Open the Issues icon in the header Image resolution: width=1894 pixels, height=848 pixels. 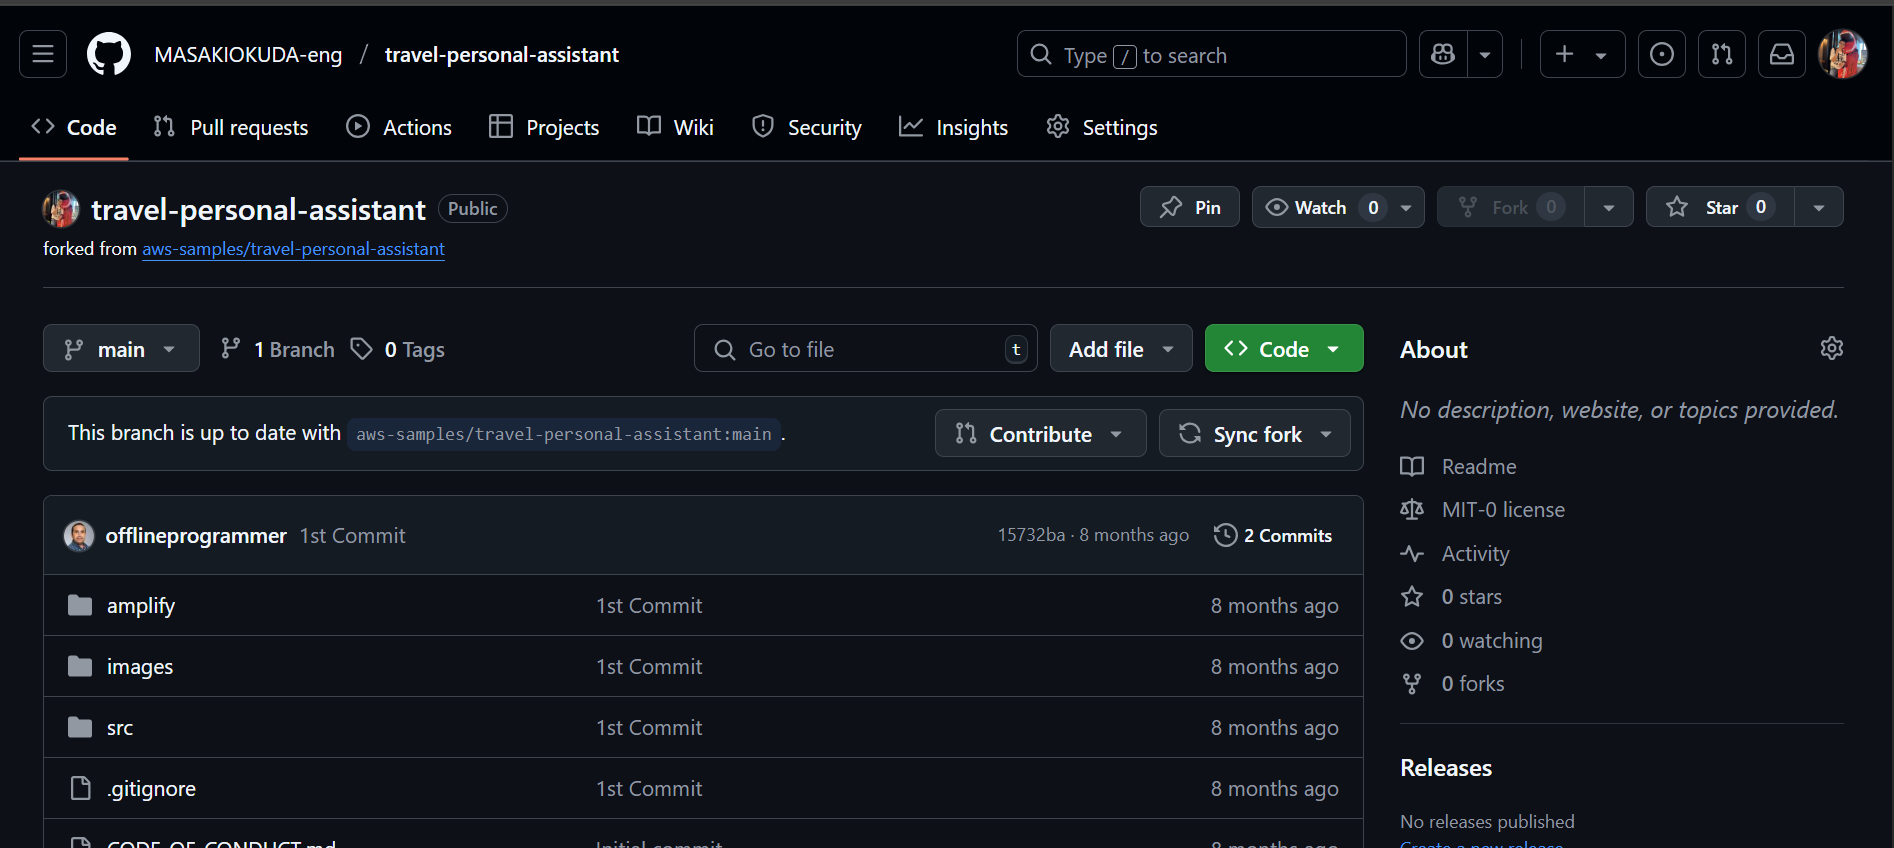[x=1662, y=54]
